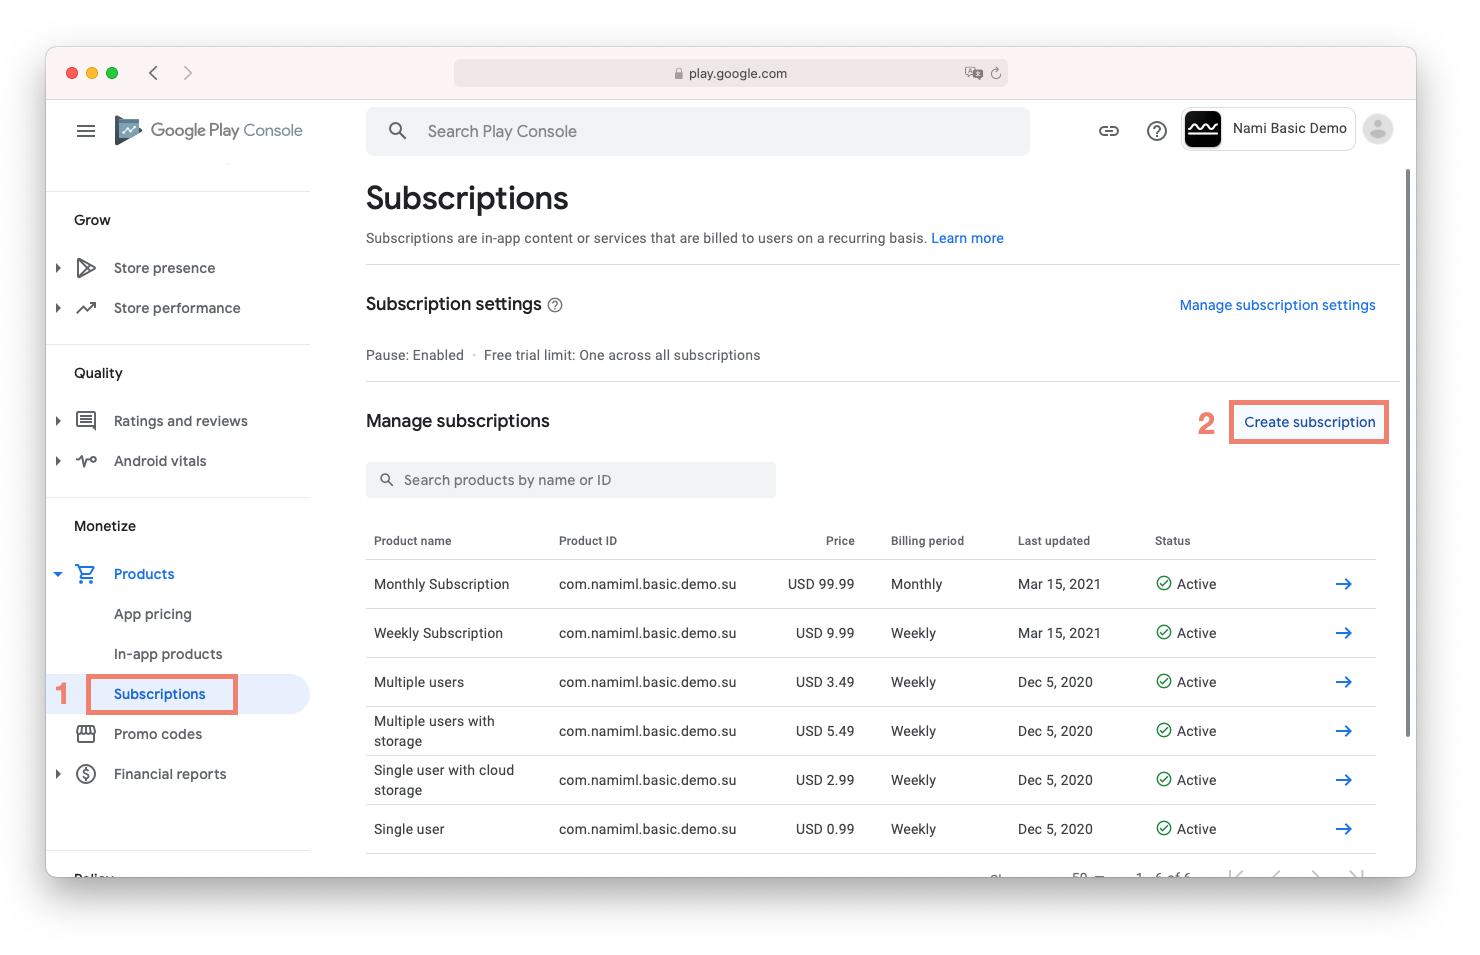Open Promo codes in sidebar
The image size is (1480, 955).
158,734
